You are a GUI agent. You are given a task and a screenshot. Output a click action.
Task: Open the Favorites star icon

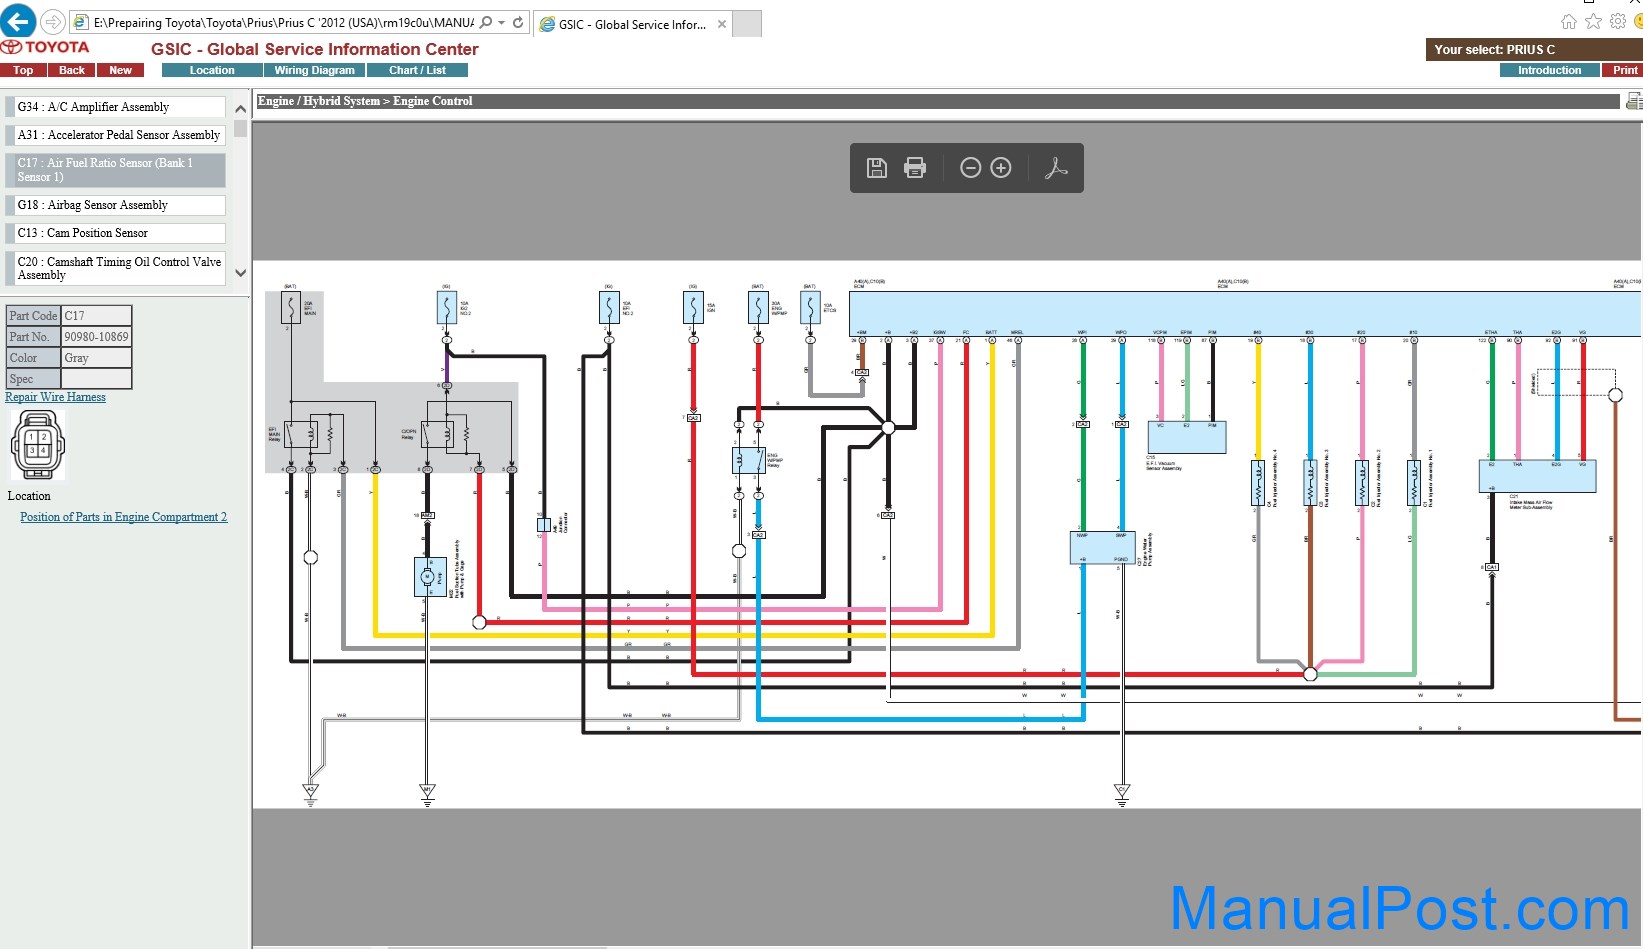click(x=1594, y=22)
